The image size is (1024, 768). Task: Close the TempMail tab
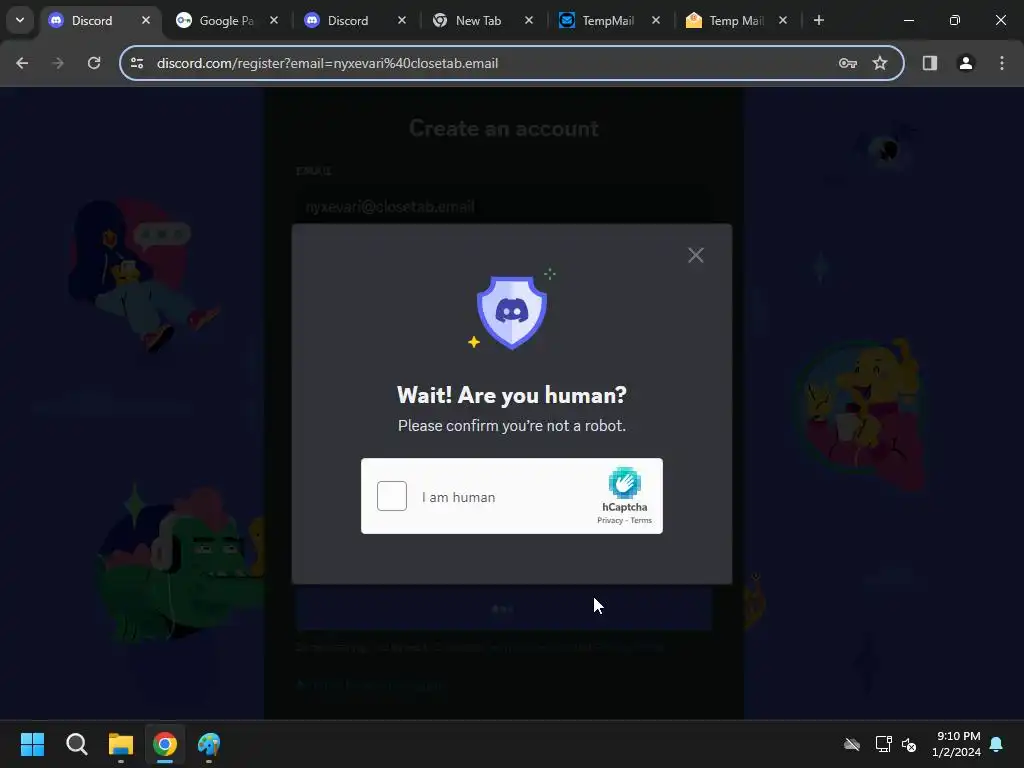[x=656, y=20]
